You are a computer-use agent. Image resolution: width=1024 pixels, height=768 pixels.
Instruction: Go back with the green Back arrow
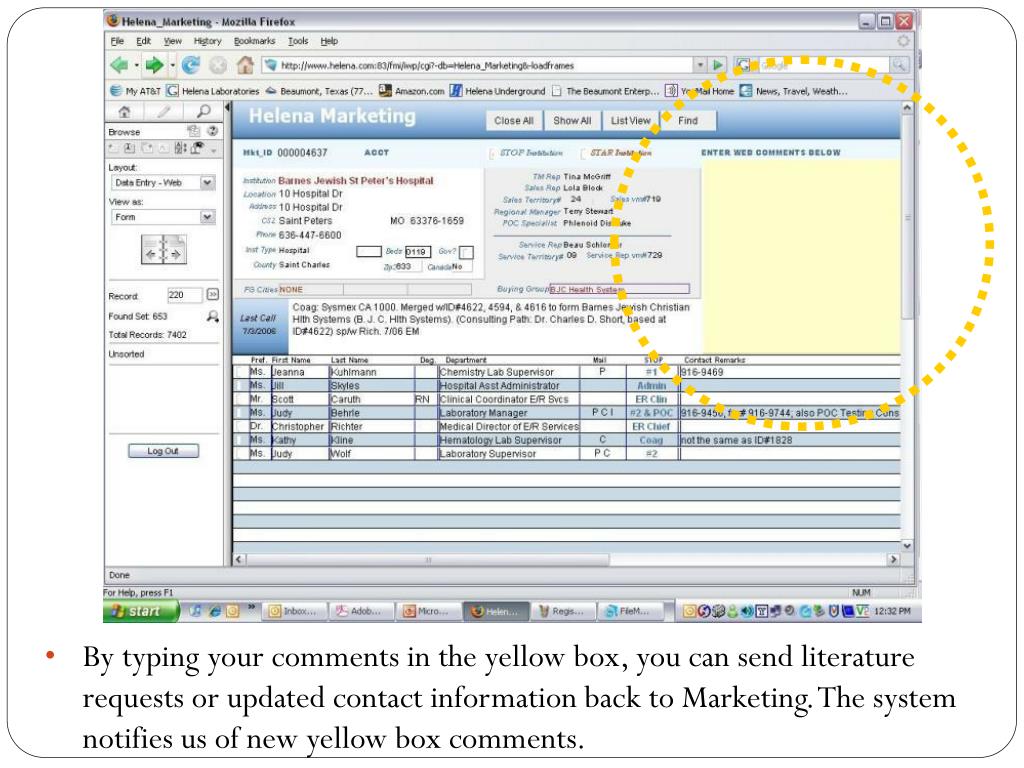tap(119, 65)
